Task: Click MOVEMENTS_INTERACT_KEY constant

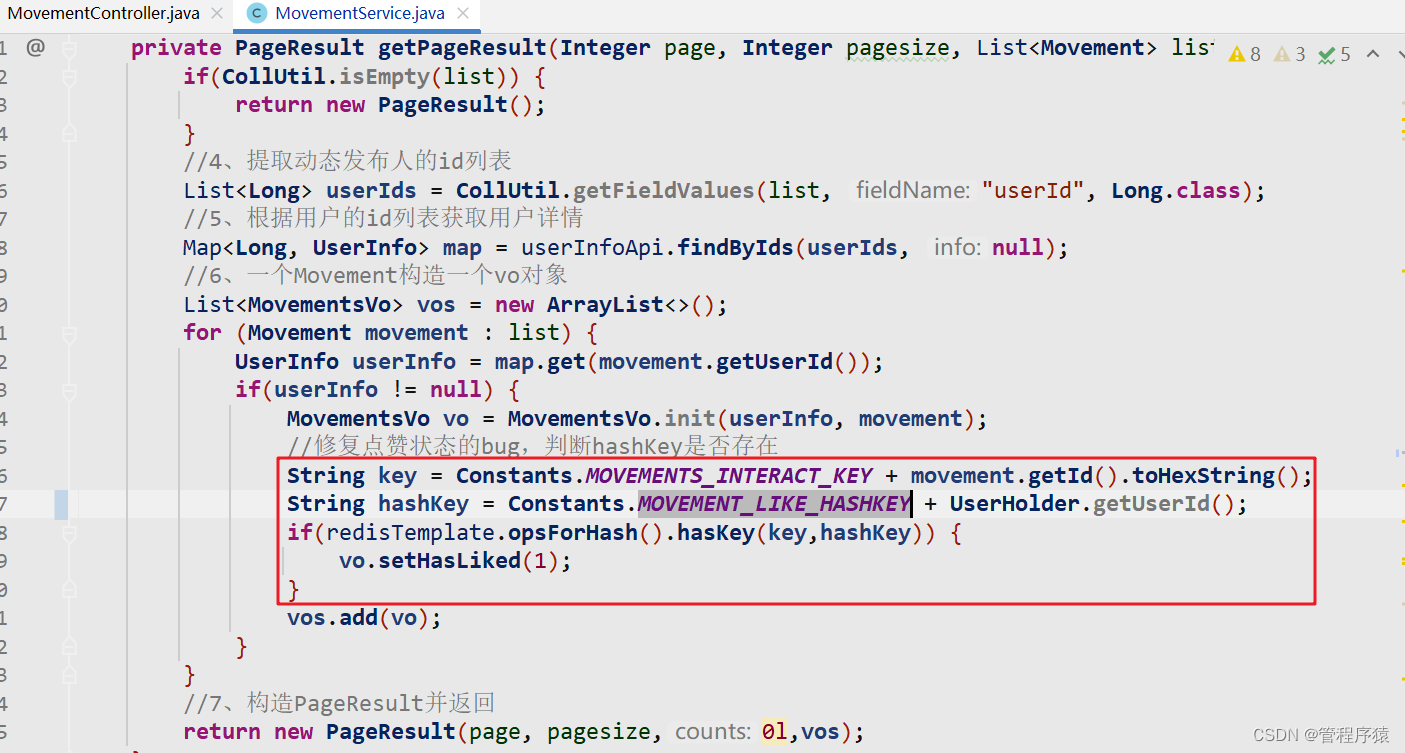Action: coord(729,475)
